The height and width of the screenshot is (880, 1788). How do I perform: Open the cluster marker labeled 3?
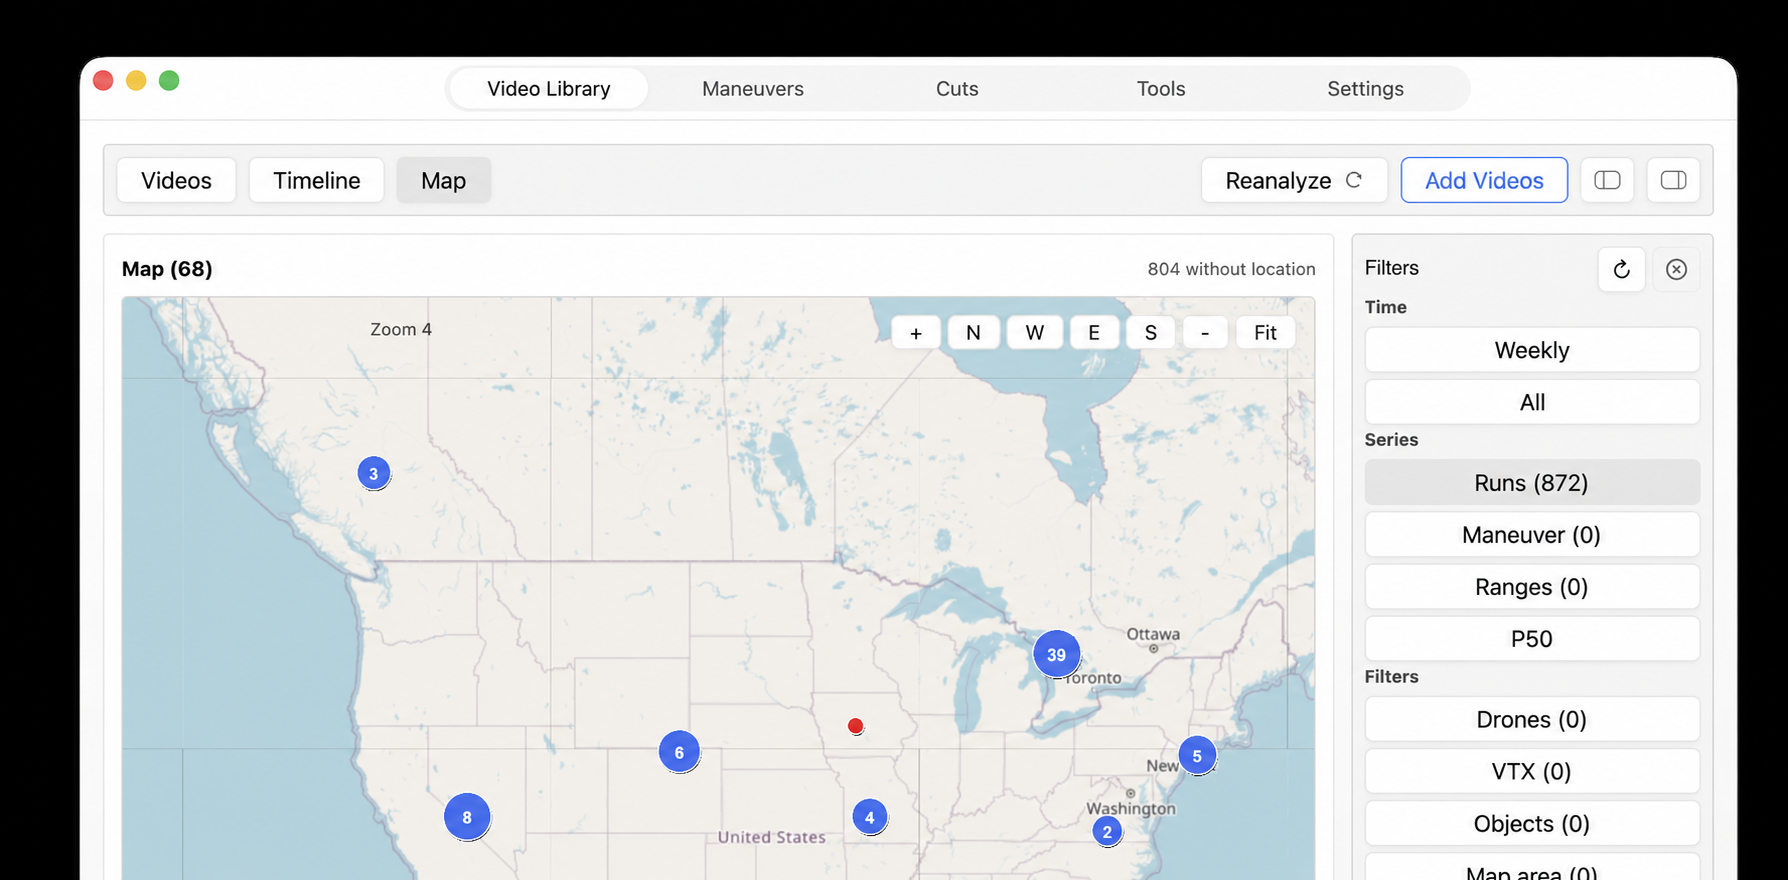(373, 473)
